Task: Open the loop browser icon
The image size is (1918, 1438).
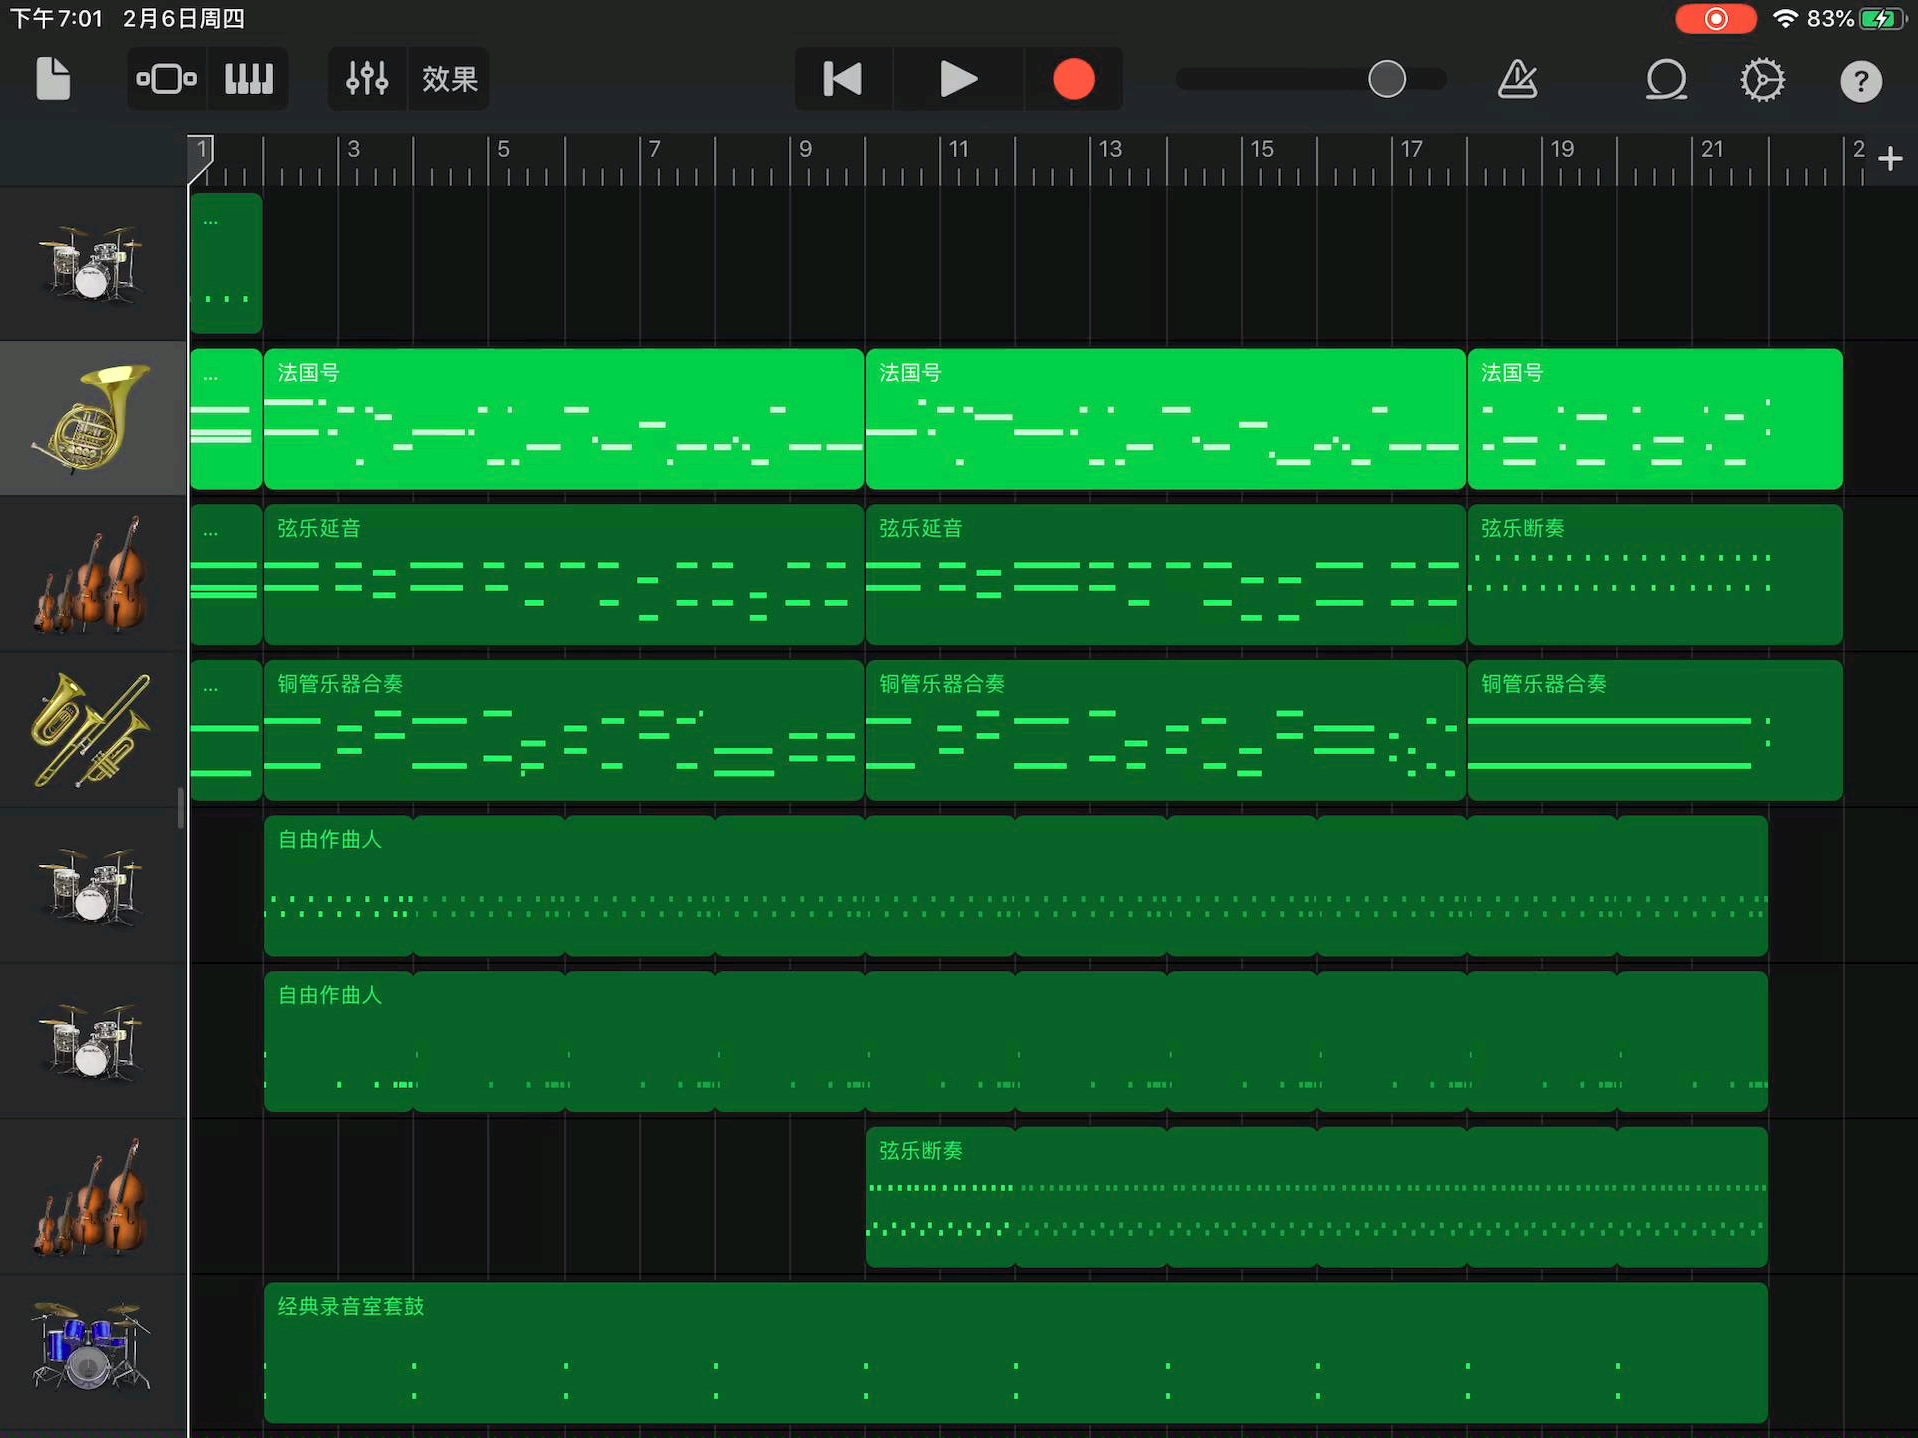Action: tap(1666, 80)
